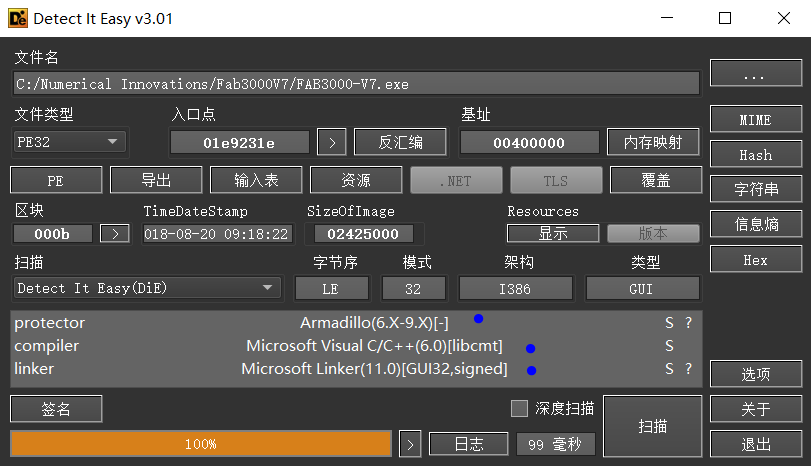The image size is (811, 466).
Task: Open the 反汇编 disassembly button
Action: (400, 142)
